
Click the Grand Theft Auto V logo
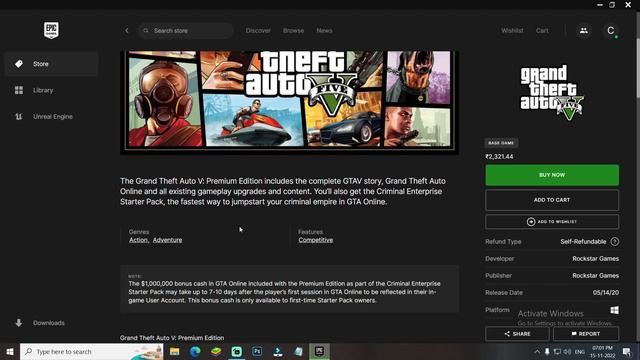coord(552,93)
